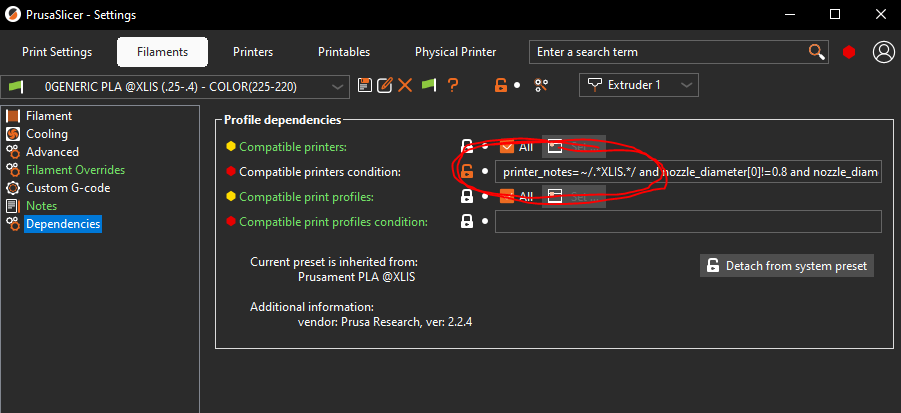Click the yellow hexagon beside Compatible printers
Viewport: 901px width, 413px height.
click(231, 146)
